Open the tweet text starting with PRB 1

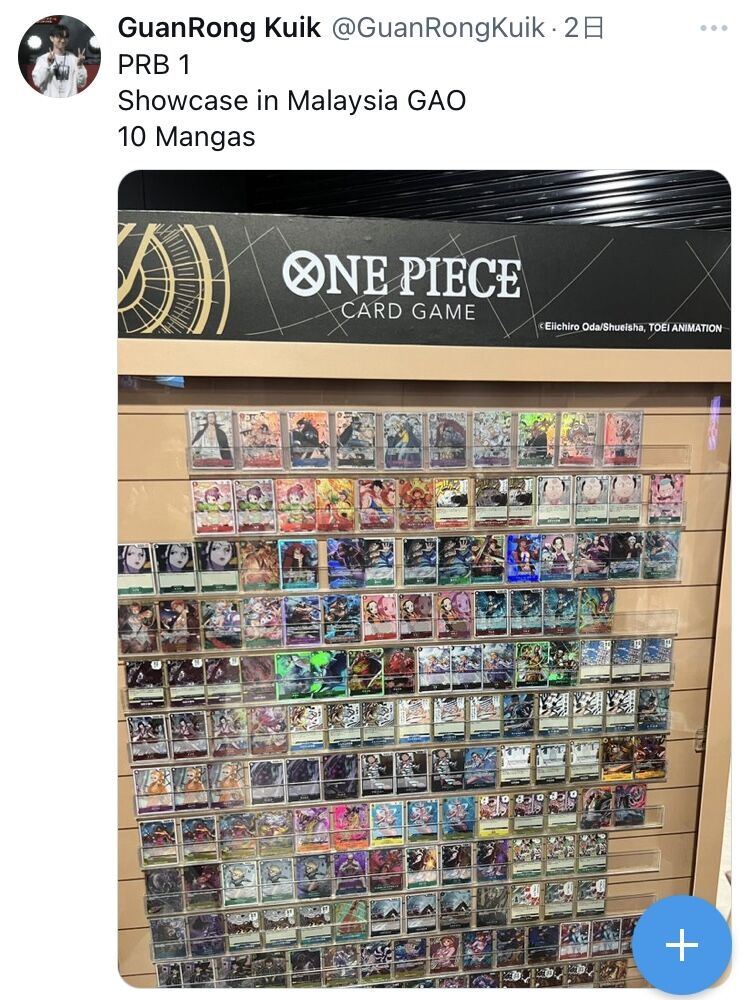pyautogui.click(x=154, y=64)
